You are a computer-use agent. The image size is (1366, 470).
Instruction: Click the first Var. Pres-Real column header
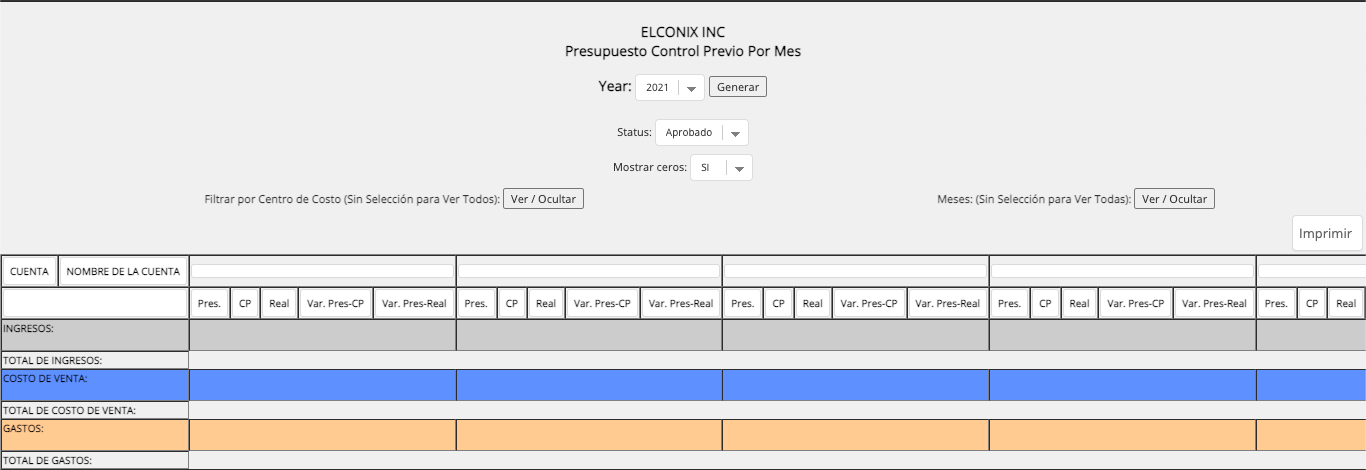[415, 304]
